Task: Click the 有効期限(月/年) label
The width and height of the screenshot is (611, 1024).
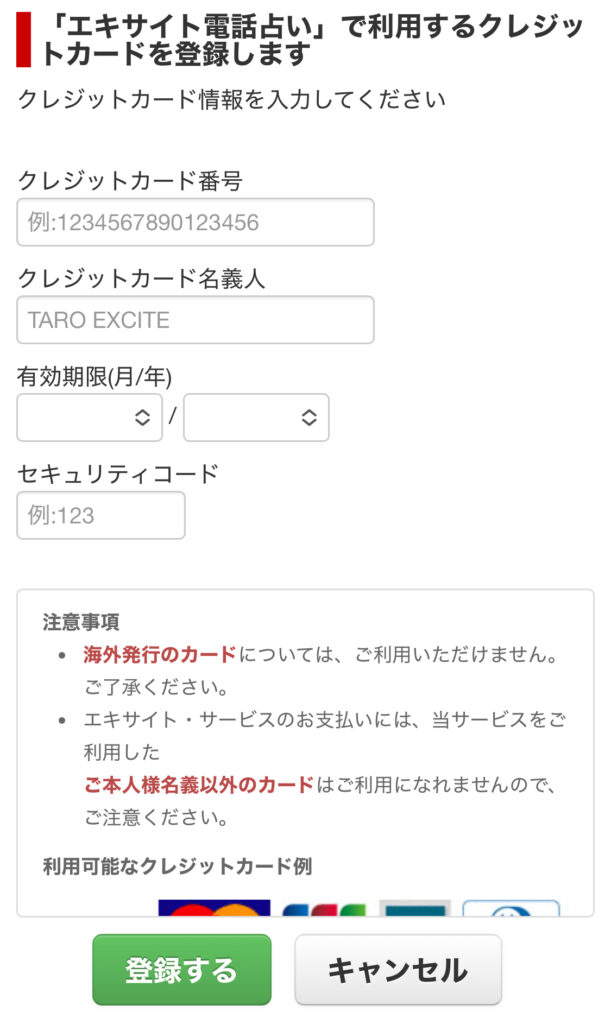Action: pyautogui.click(x=95, y=376)
